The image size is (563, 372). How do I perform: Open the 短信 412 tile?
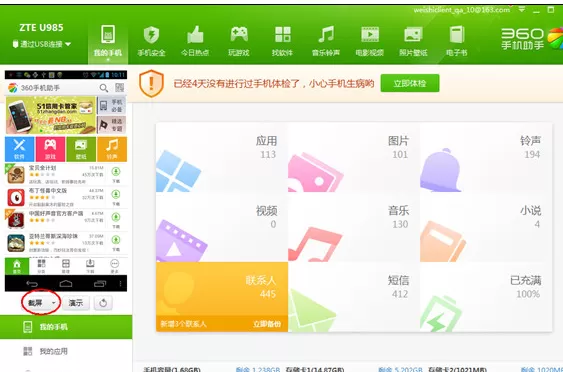(354, 297)
